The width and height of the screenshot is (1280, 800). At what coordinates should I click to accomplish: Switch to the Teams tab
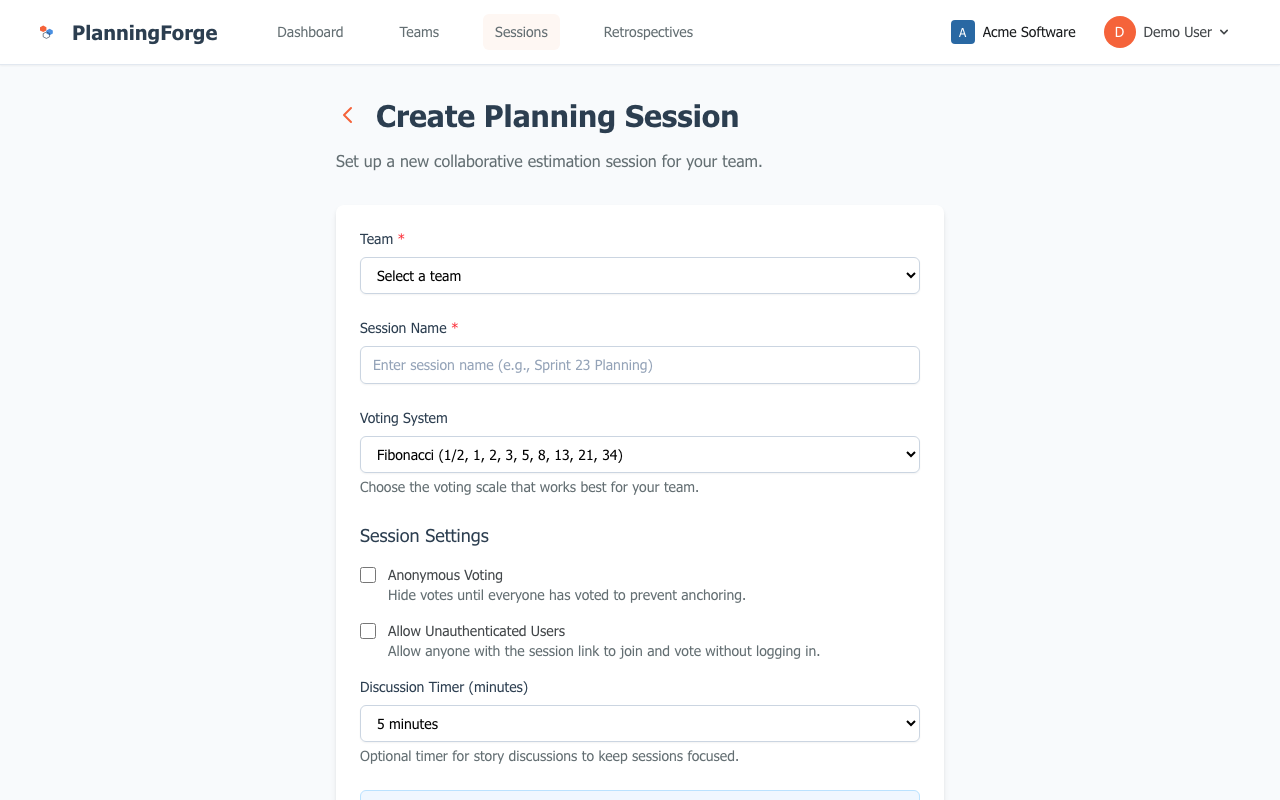coord(418,32)
